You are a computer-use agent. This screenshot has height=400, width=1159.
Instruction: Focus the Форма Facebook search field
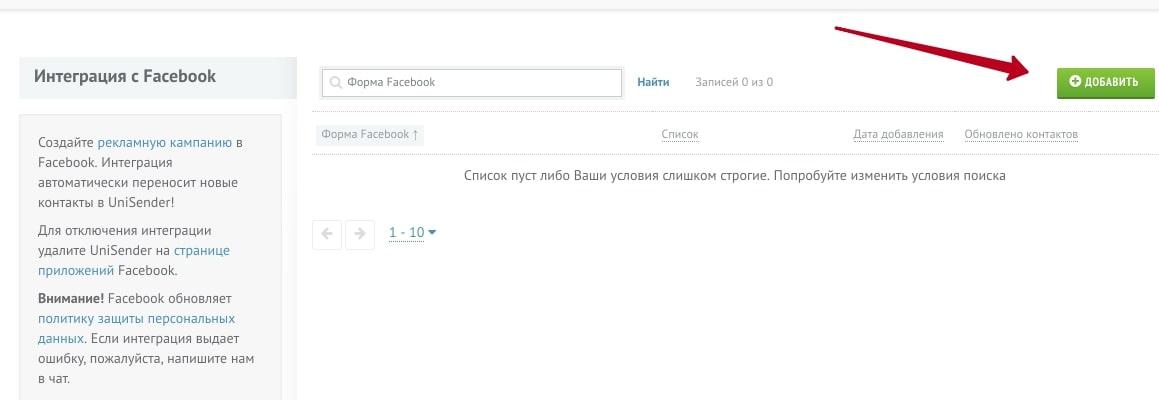click(x=472, y=83)
